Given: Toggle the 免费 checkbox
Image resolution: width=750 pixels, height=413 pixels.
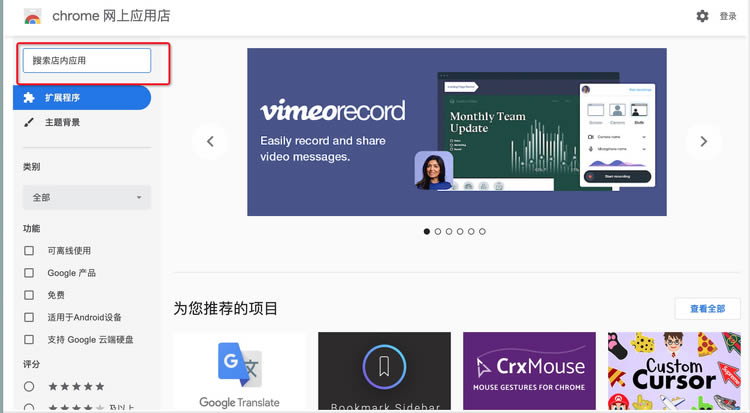Looking at the screenshot, I should tap(29, 295).
